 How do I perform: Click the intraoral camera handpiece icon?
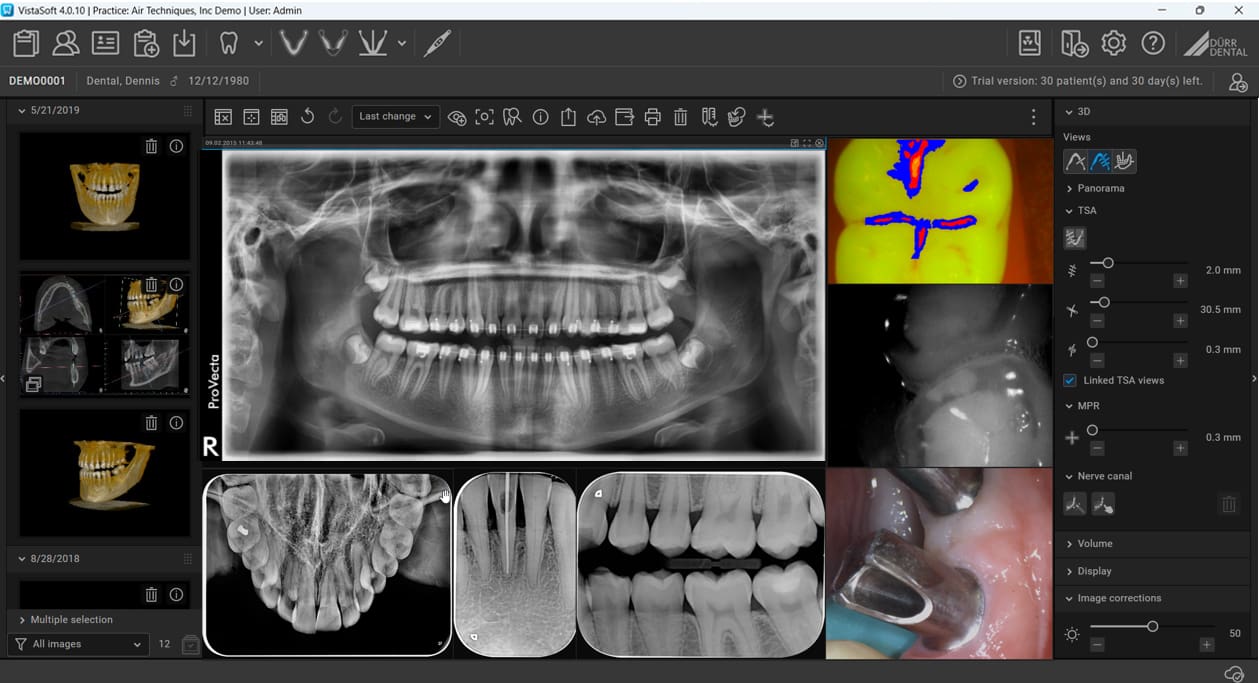(437, 43)
